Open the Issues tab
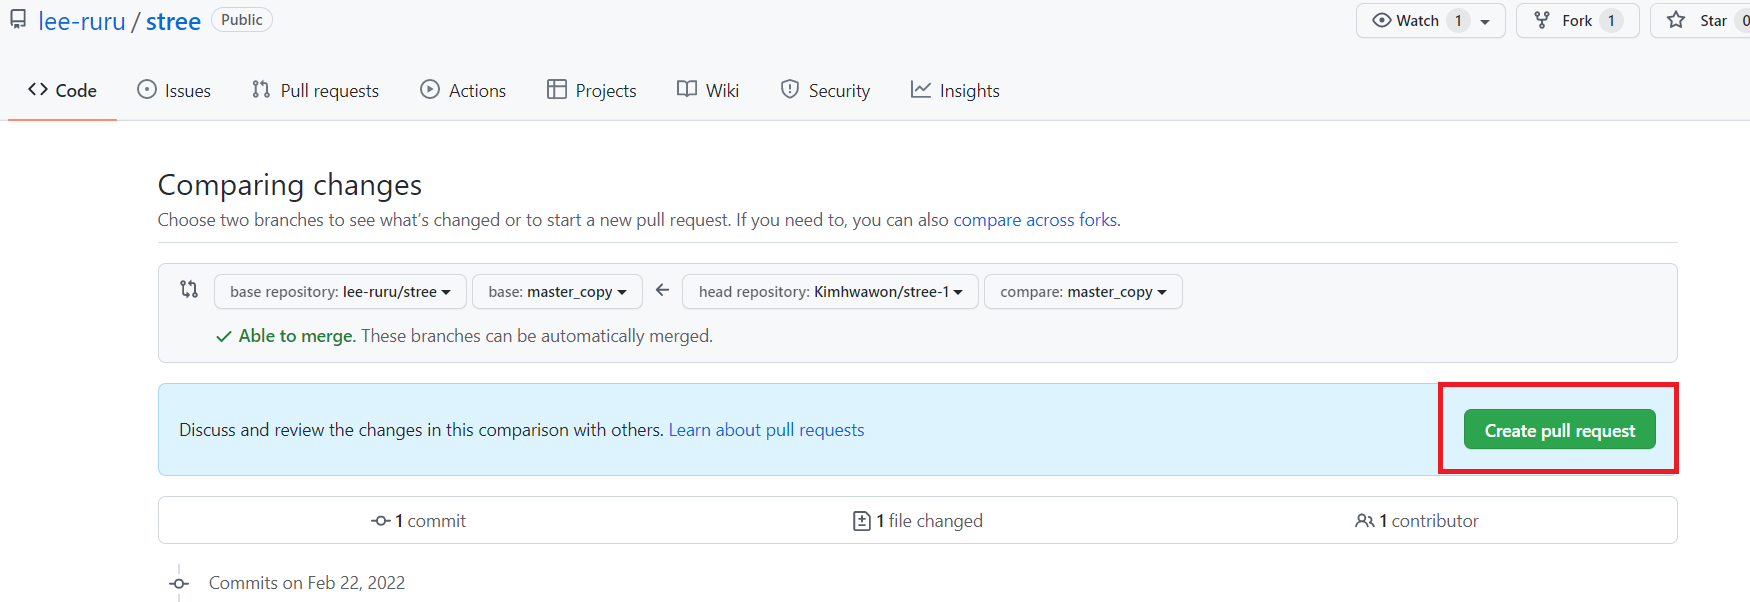 click(174, 90)
